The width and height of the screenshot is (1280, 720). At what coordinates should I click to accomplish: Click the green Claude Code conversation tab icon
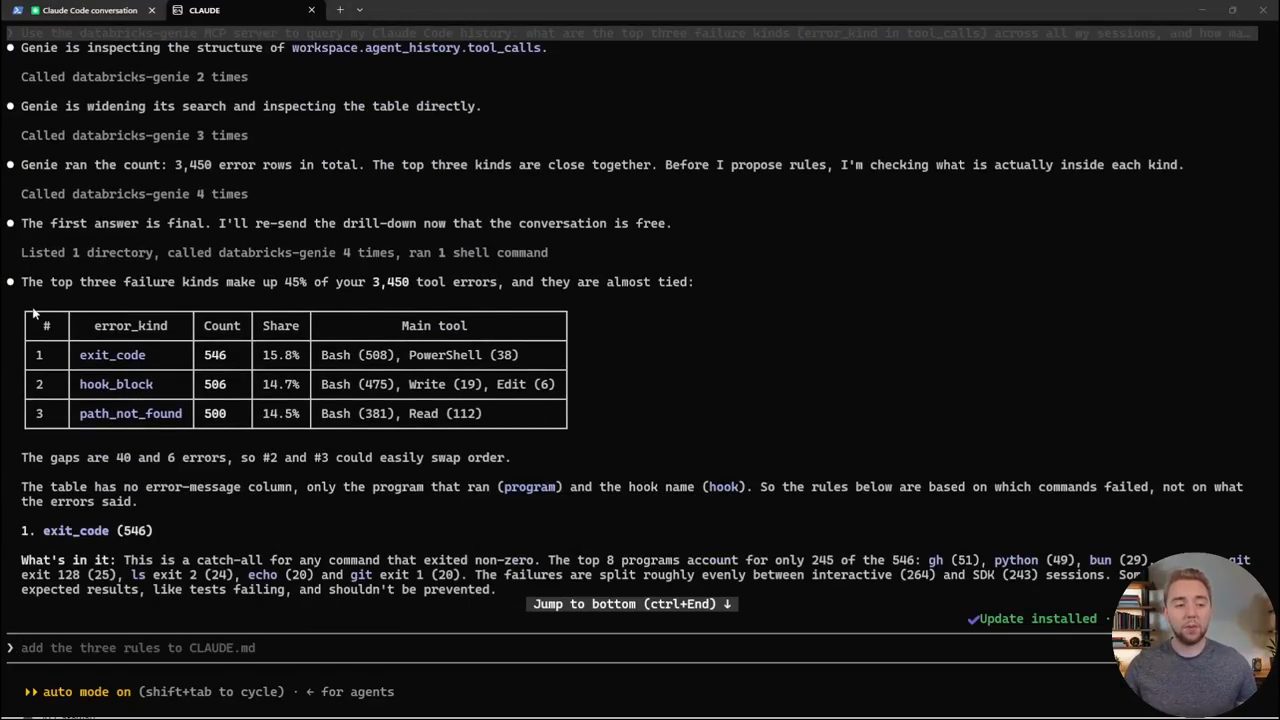(x=35, y=10)
